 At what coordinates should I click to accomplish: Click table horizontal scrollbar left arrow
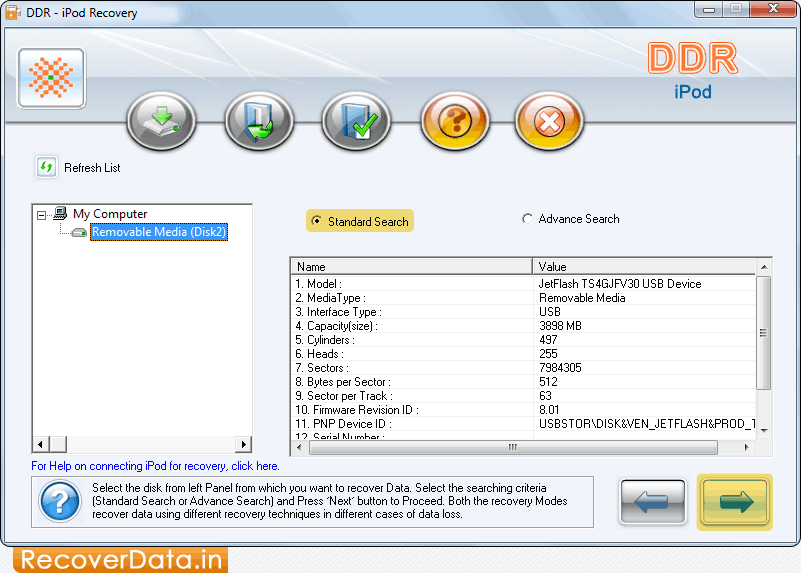pos(299,448)
